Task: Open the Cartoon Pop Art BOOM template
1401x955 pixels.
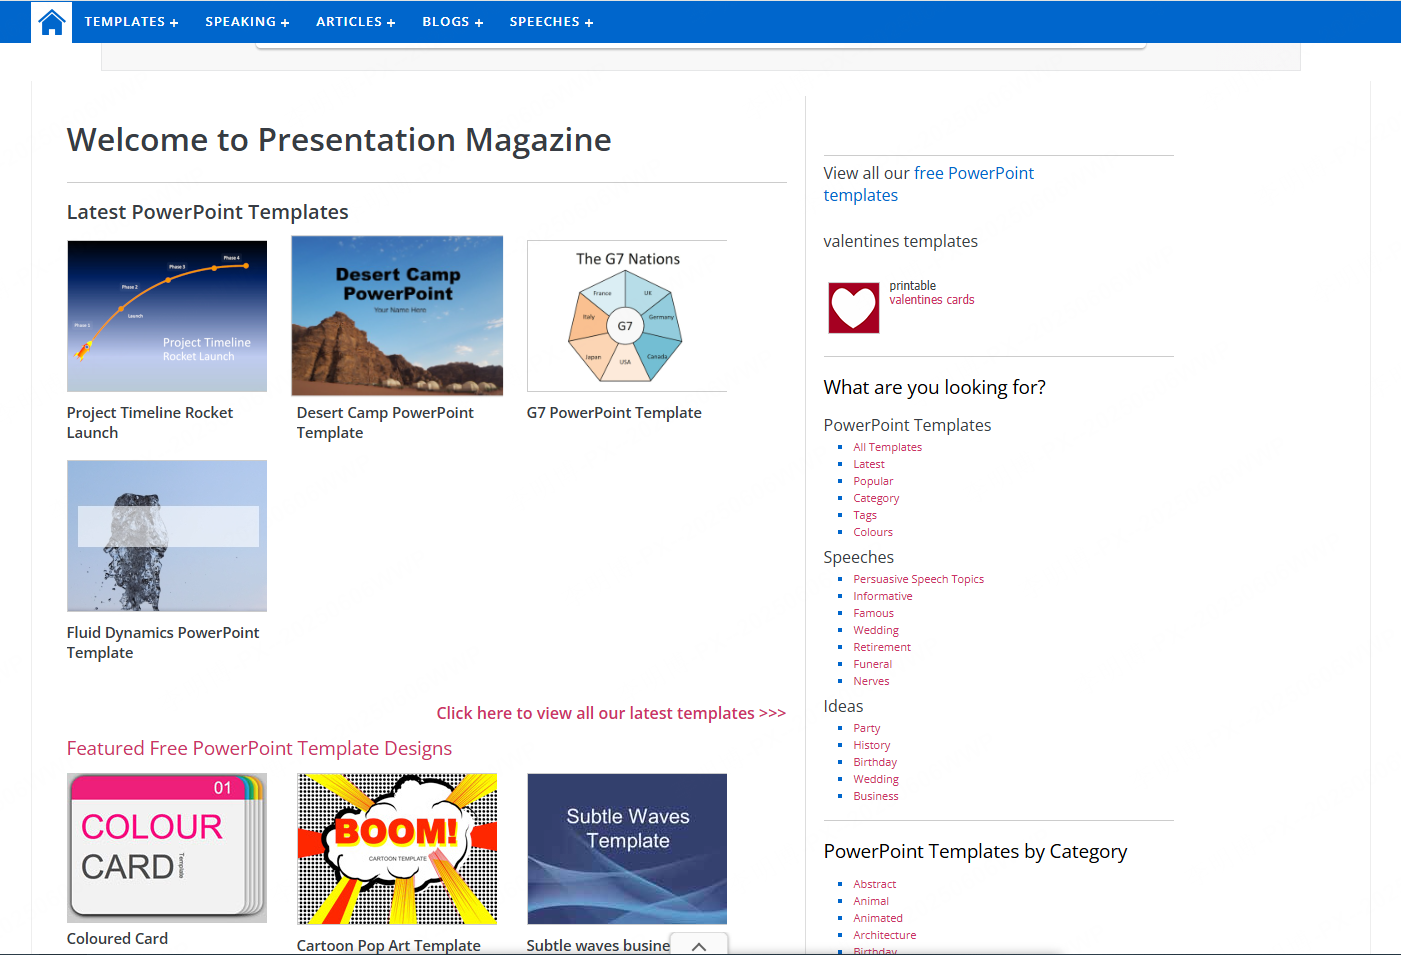Action: point(396,847)
